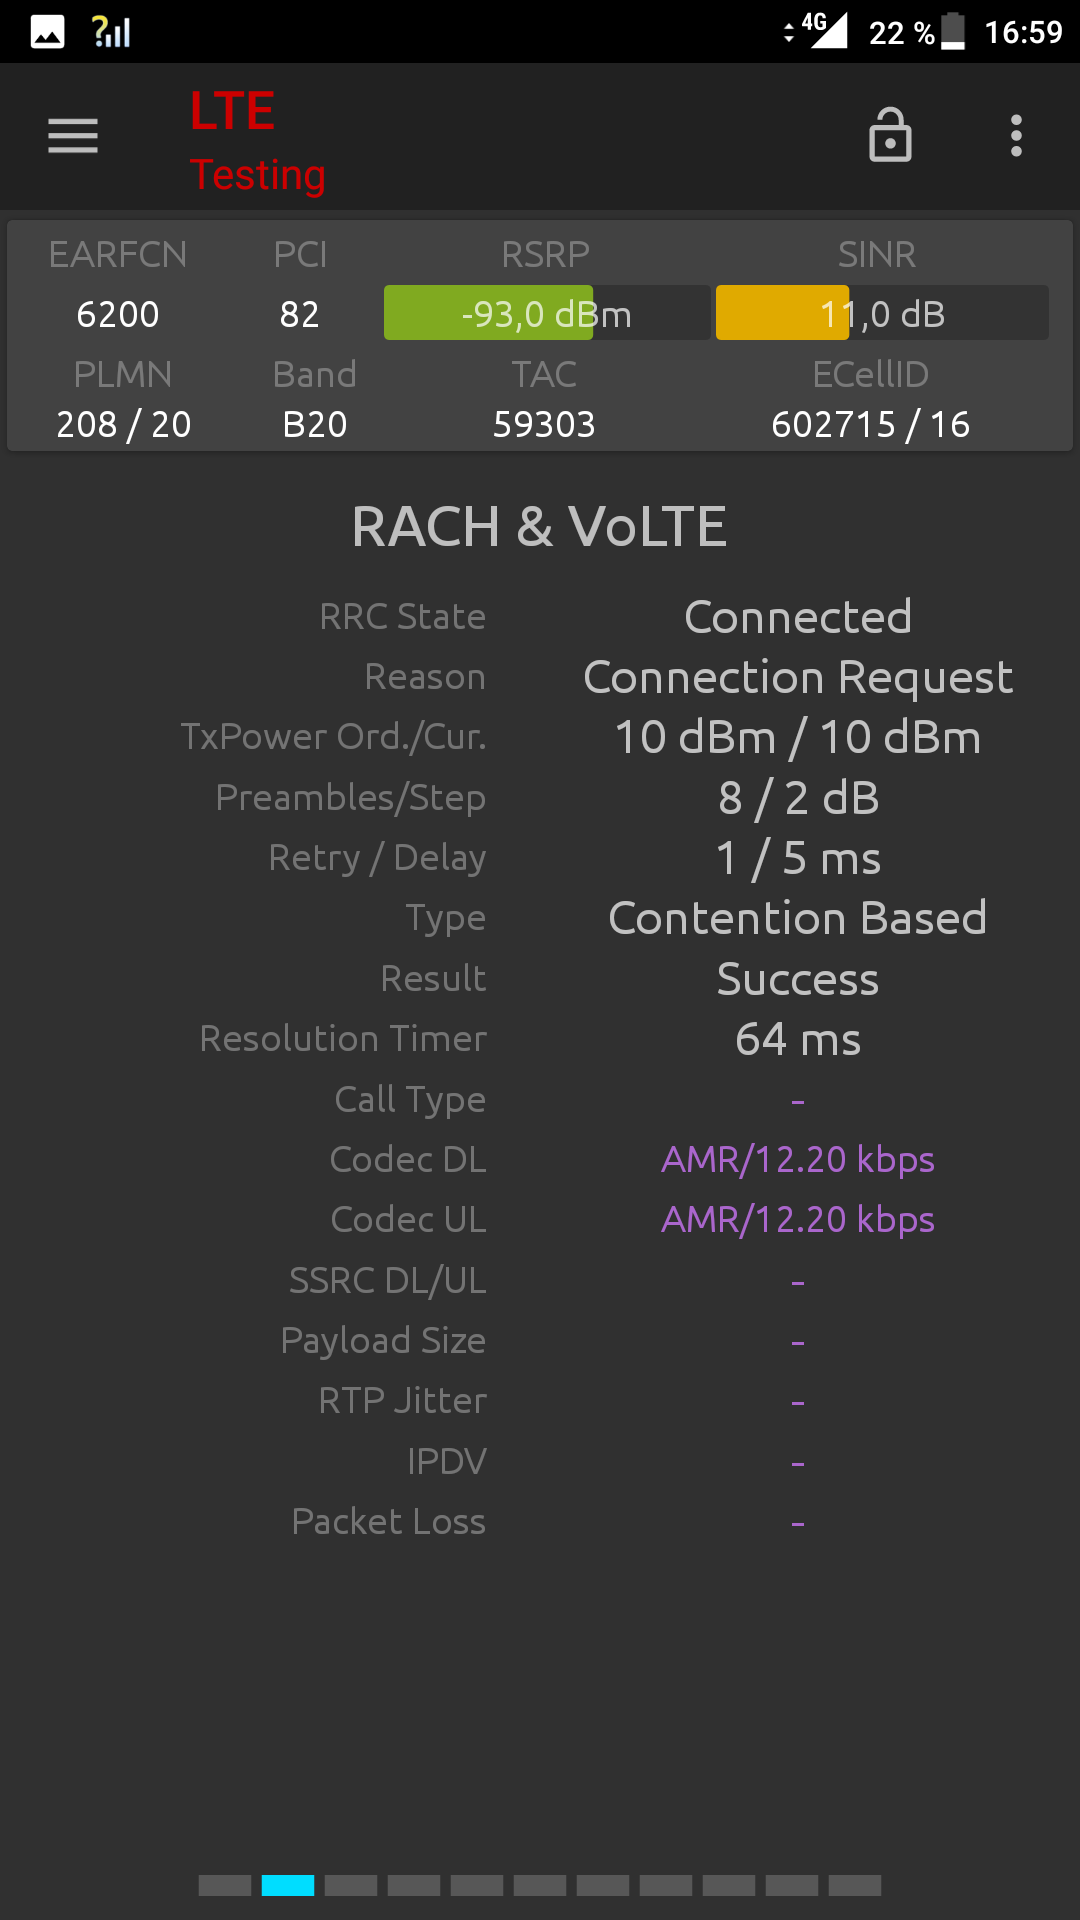This screenshot has width=1080, height=1920.
Task: Select the highlighted cyan page indicator
Action: (288, 1885)
